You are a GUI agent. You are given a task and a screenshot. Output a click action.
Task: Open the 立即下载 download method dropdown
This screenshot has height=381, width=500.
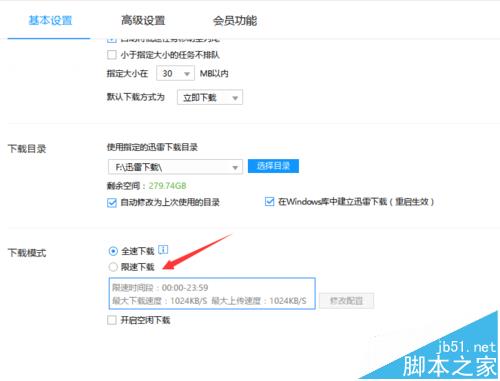(x=210, y=98)
